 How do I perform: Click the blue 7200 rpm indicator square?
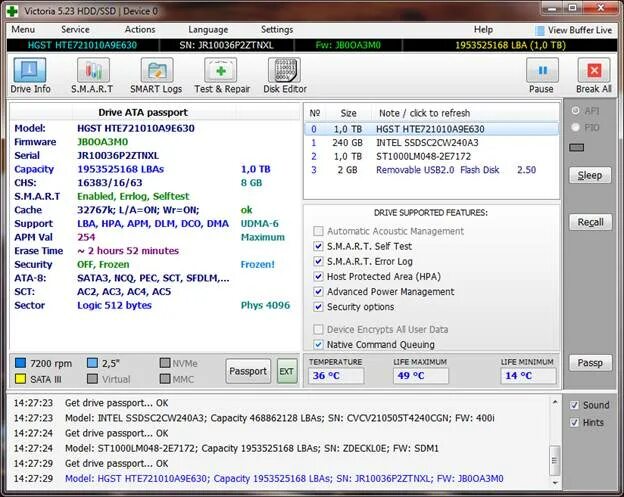(20, 363)
